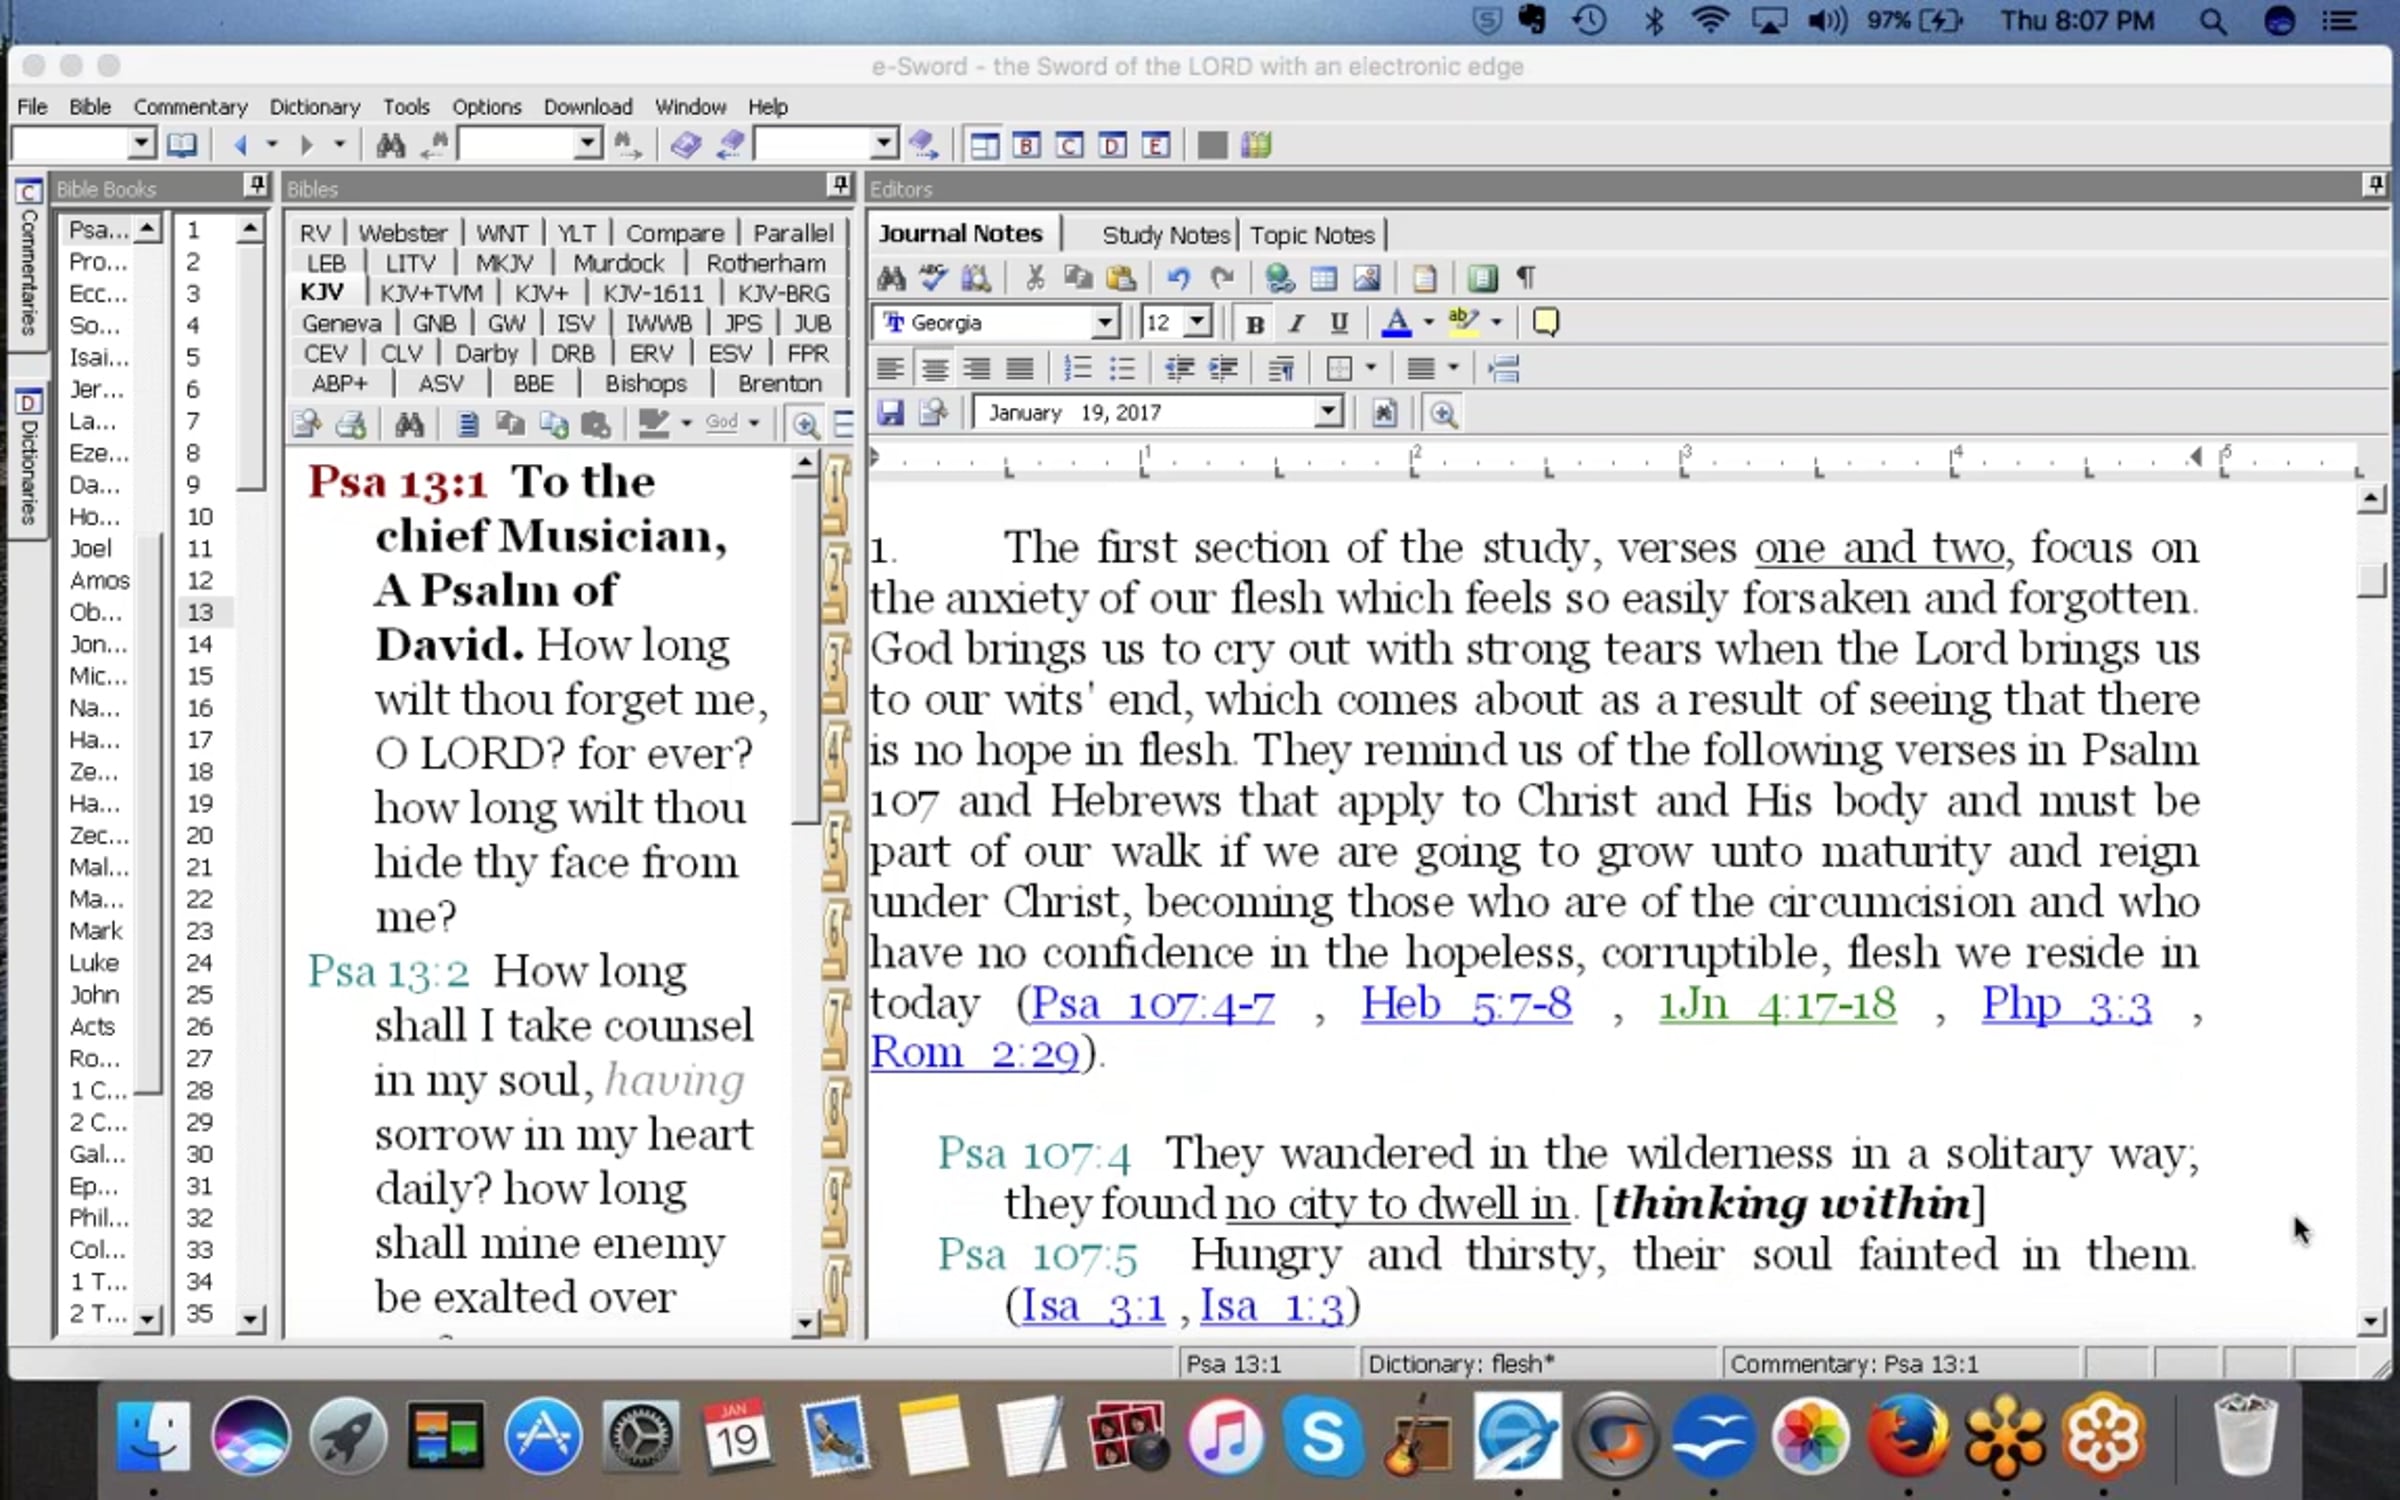2400x1500 pixels.
Task: Open the font size 12 dropdown
Action: (1197, 323)
